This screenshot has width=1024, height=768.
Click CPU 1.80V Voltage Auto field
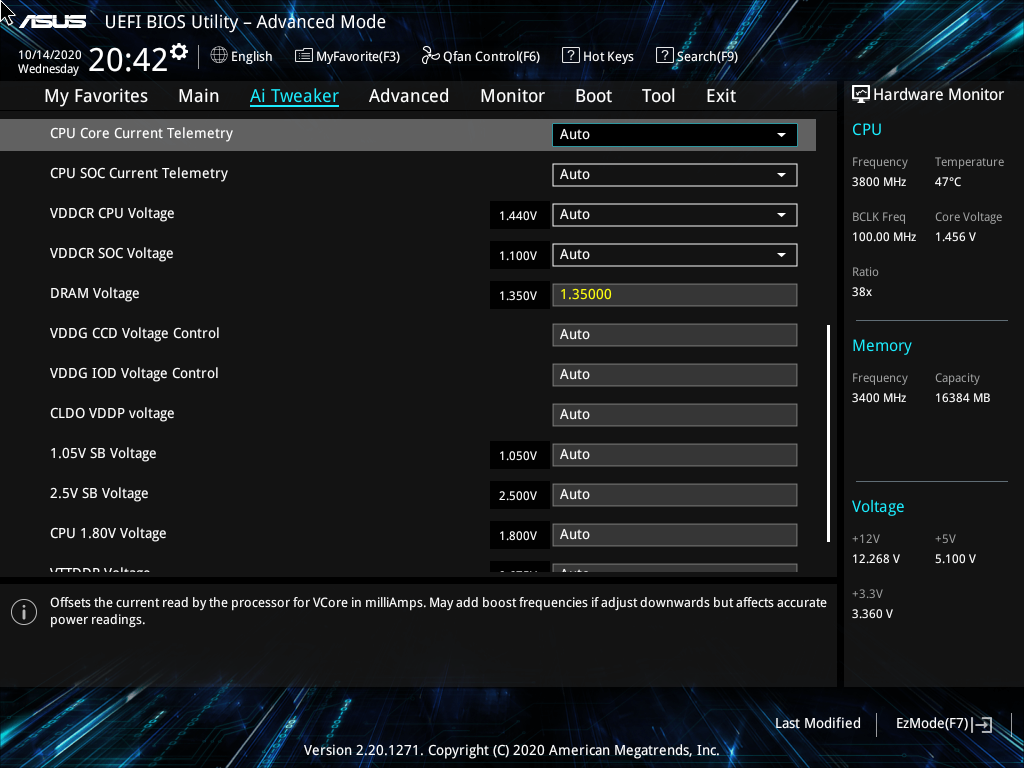tap(675, 535)
